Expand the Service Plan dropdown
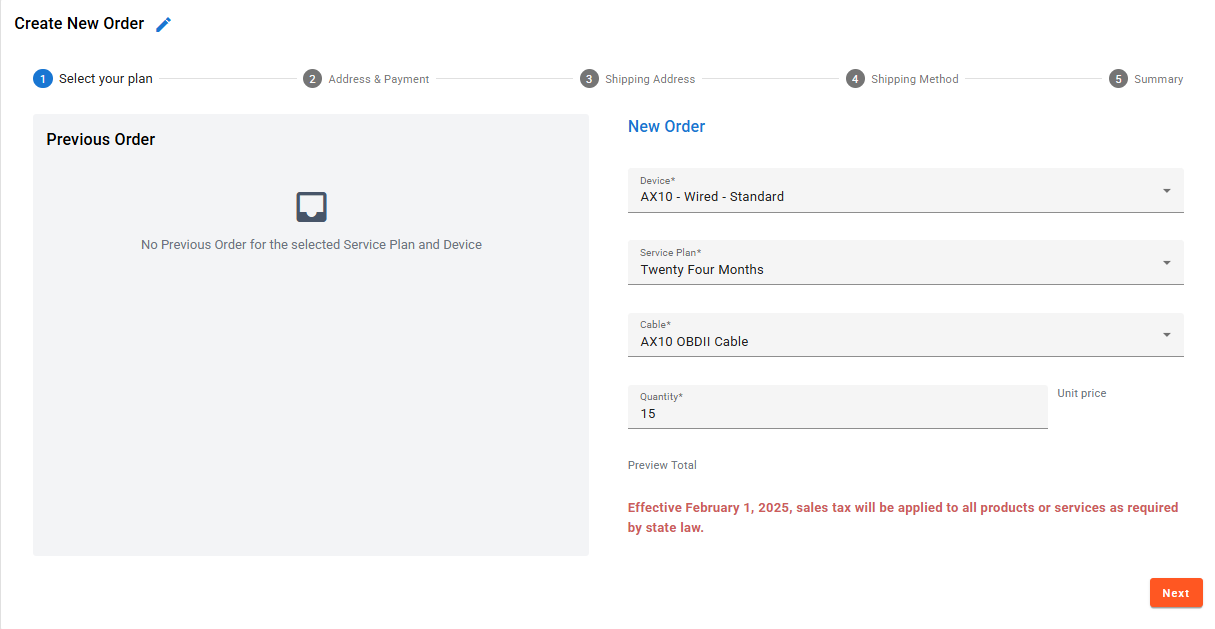Image resolution: width=1215 pixels, height=629 pixels. 1166,262
